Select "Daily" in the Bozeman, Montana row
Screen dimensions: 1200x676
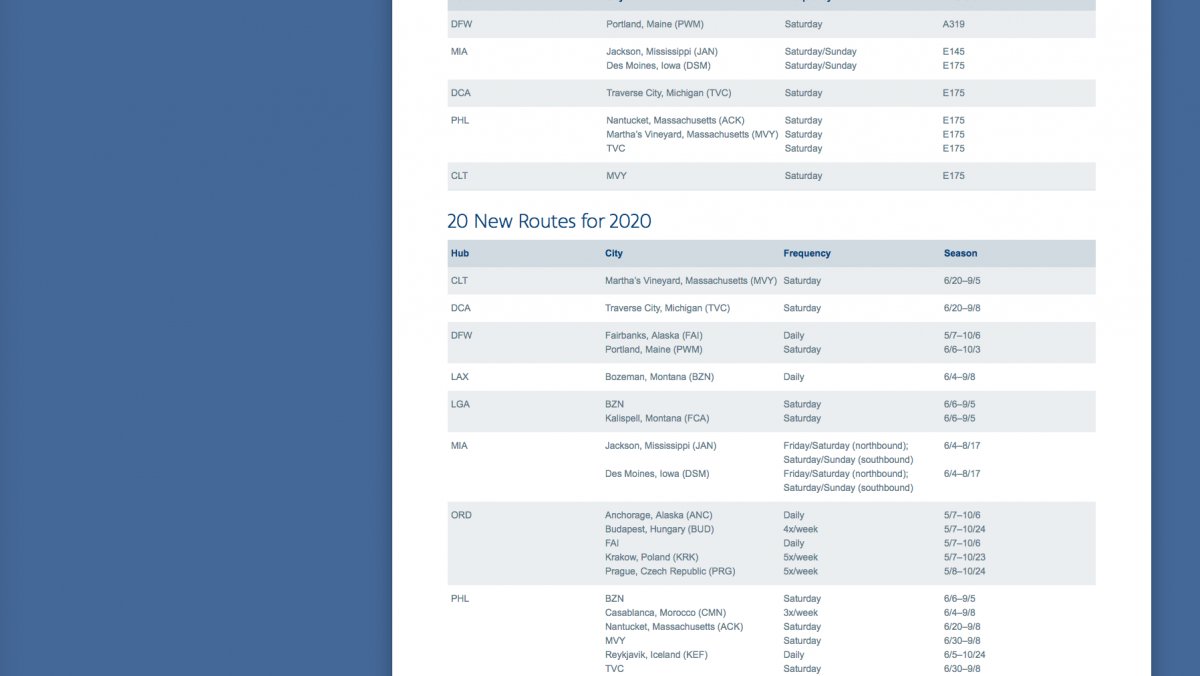[794, 377]
